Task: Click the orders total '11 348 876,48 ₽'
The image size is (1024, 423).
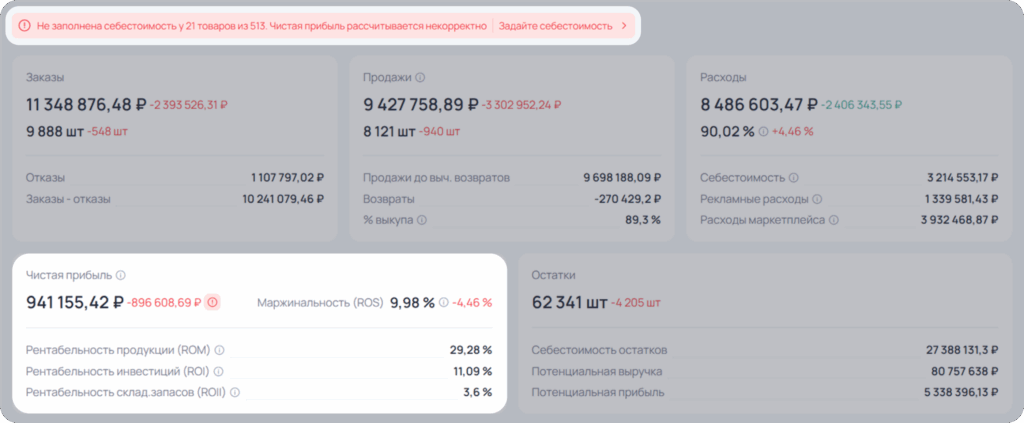Action: [x=86, y=104]
